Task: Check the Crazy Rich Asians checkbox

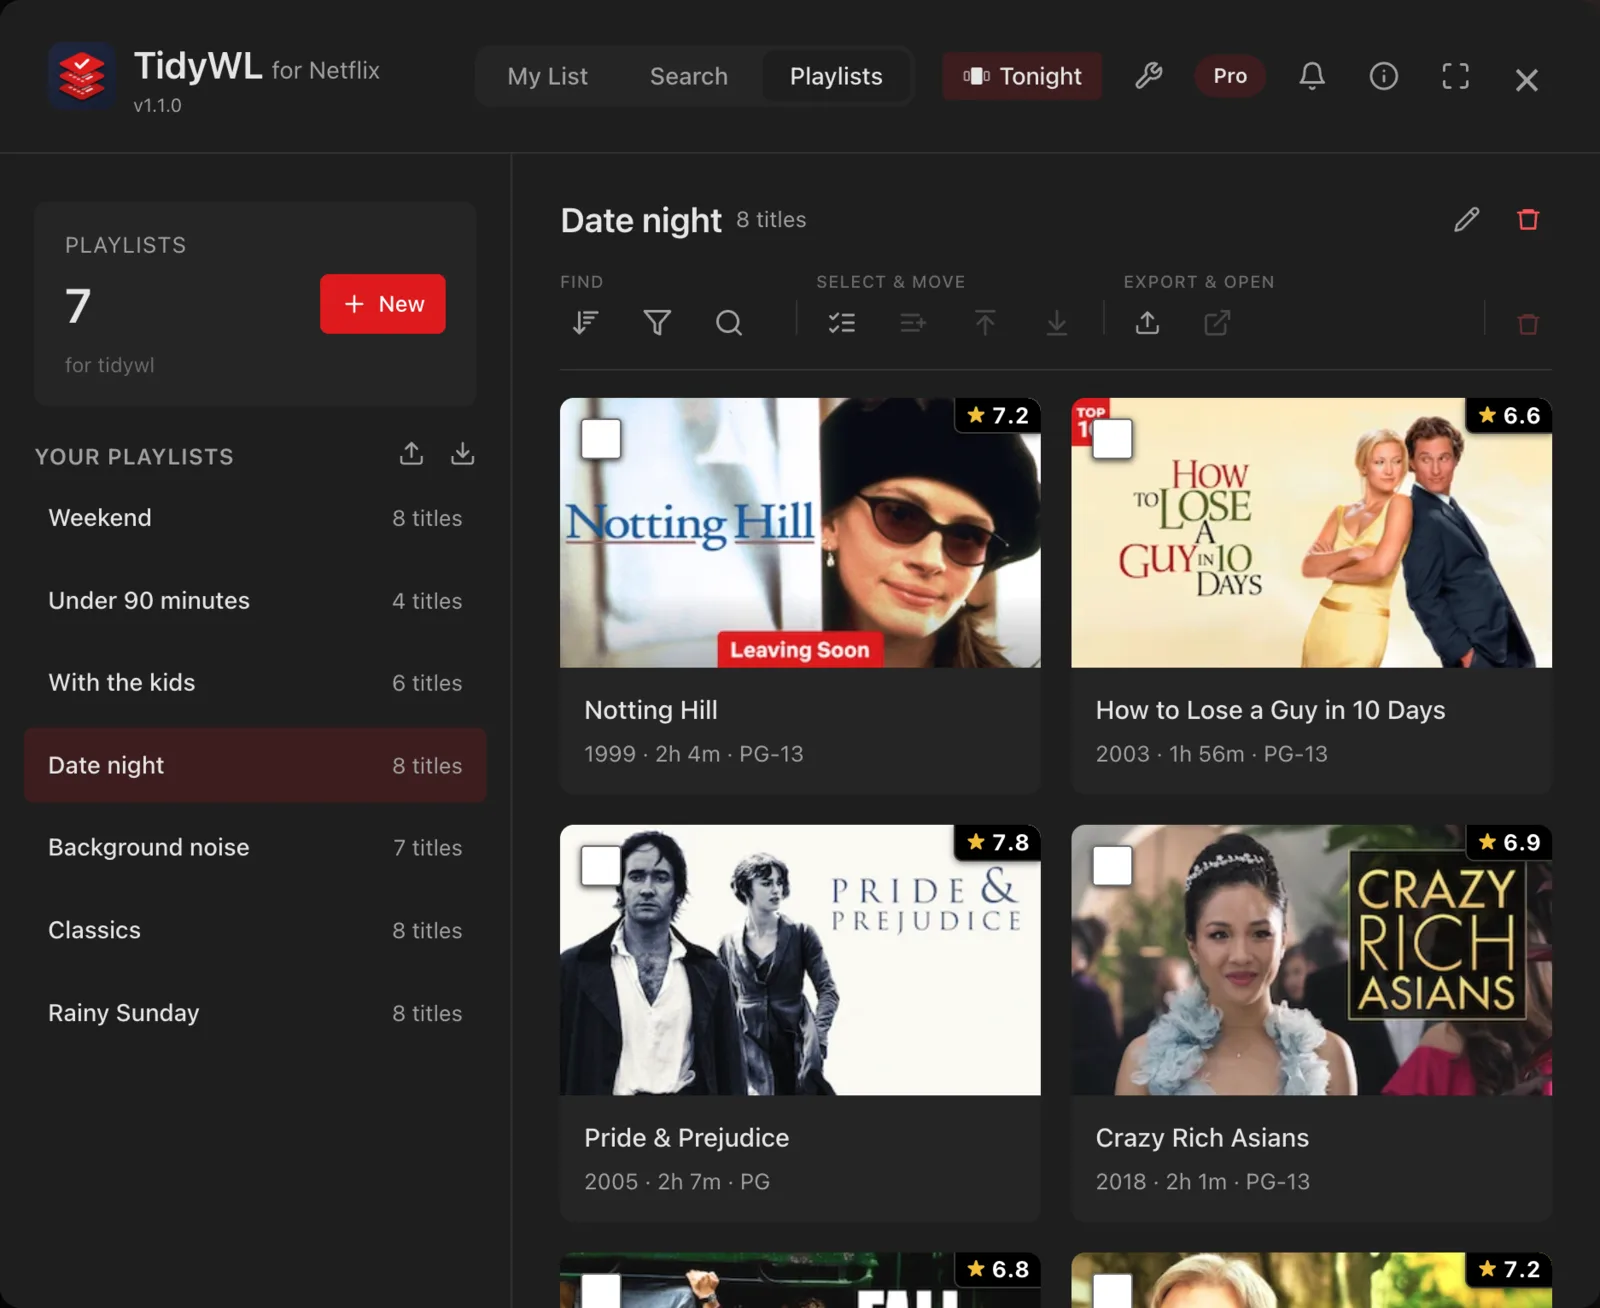Action: coord(1112,866)
